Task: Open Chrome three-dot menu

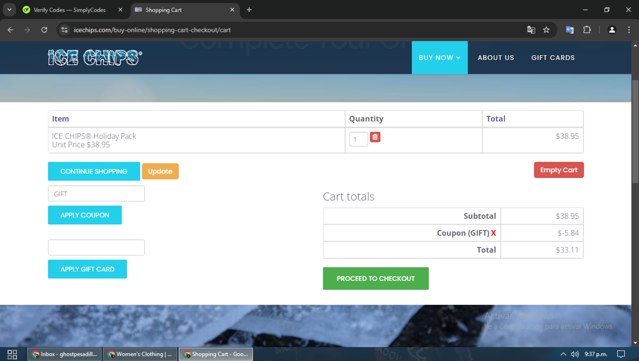Action: (x=628, y=30)
